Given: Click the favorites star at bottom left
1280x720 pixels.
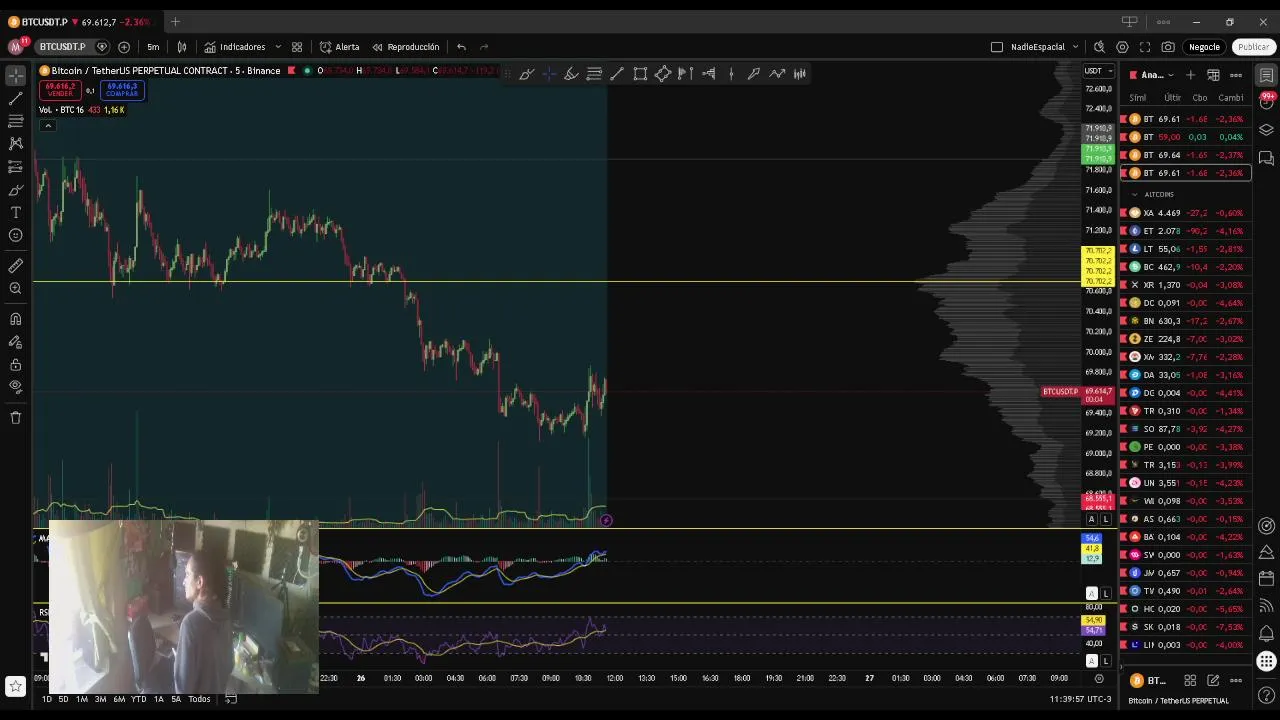Looking at the screenshot, I should pyautogui.click(x=15, y=686).
